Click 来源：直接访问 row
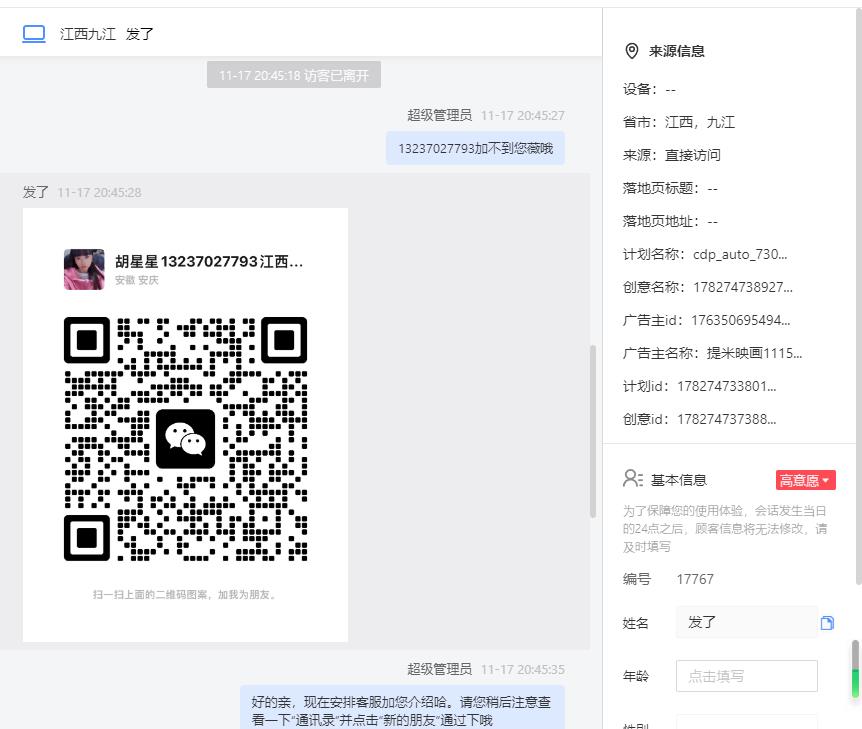This screenshot has height=729, width=862. [671, 155]
